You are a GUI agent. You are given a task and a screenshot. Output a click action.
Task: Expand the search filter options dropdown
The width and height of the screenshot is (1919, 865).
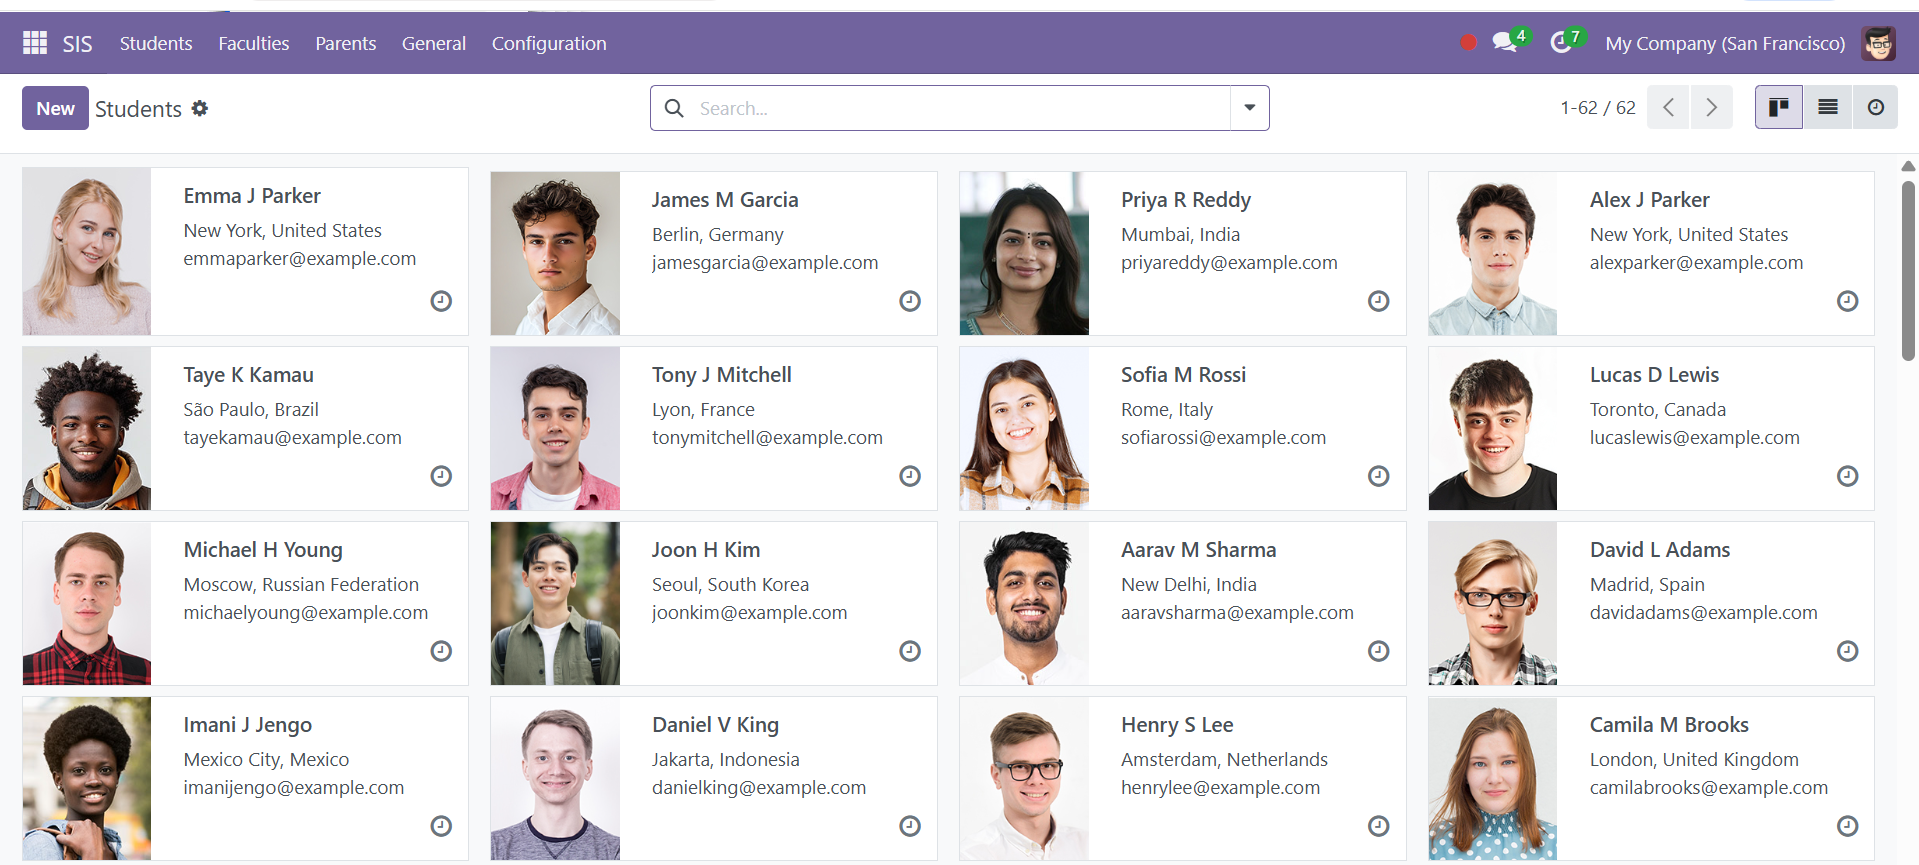tap(1249, 108)
